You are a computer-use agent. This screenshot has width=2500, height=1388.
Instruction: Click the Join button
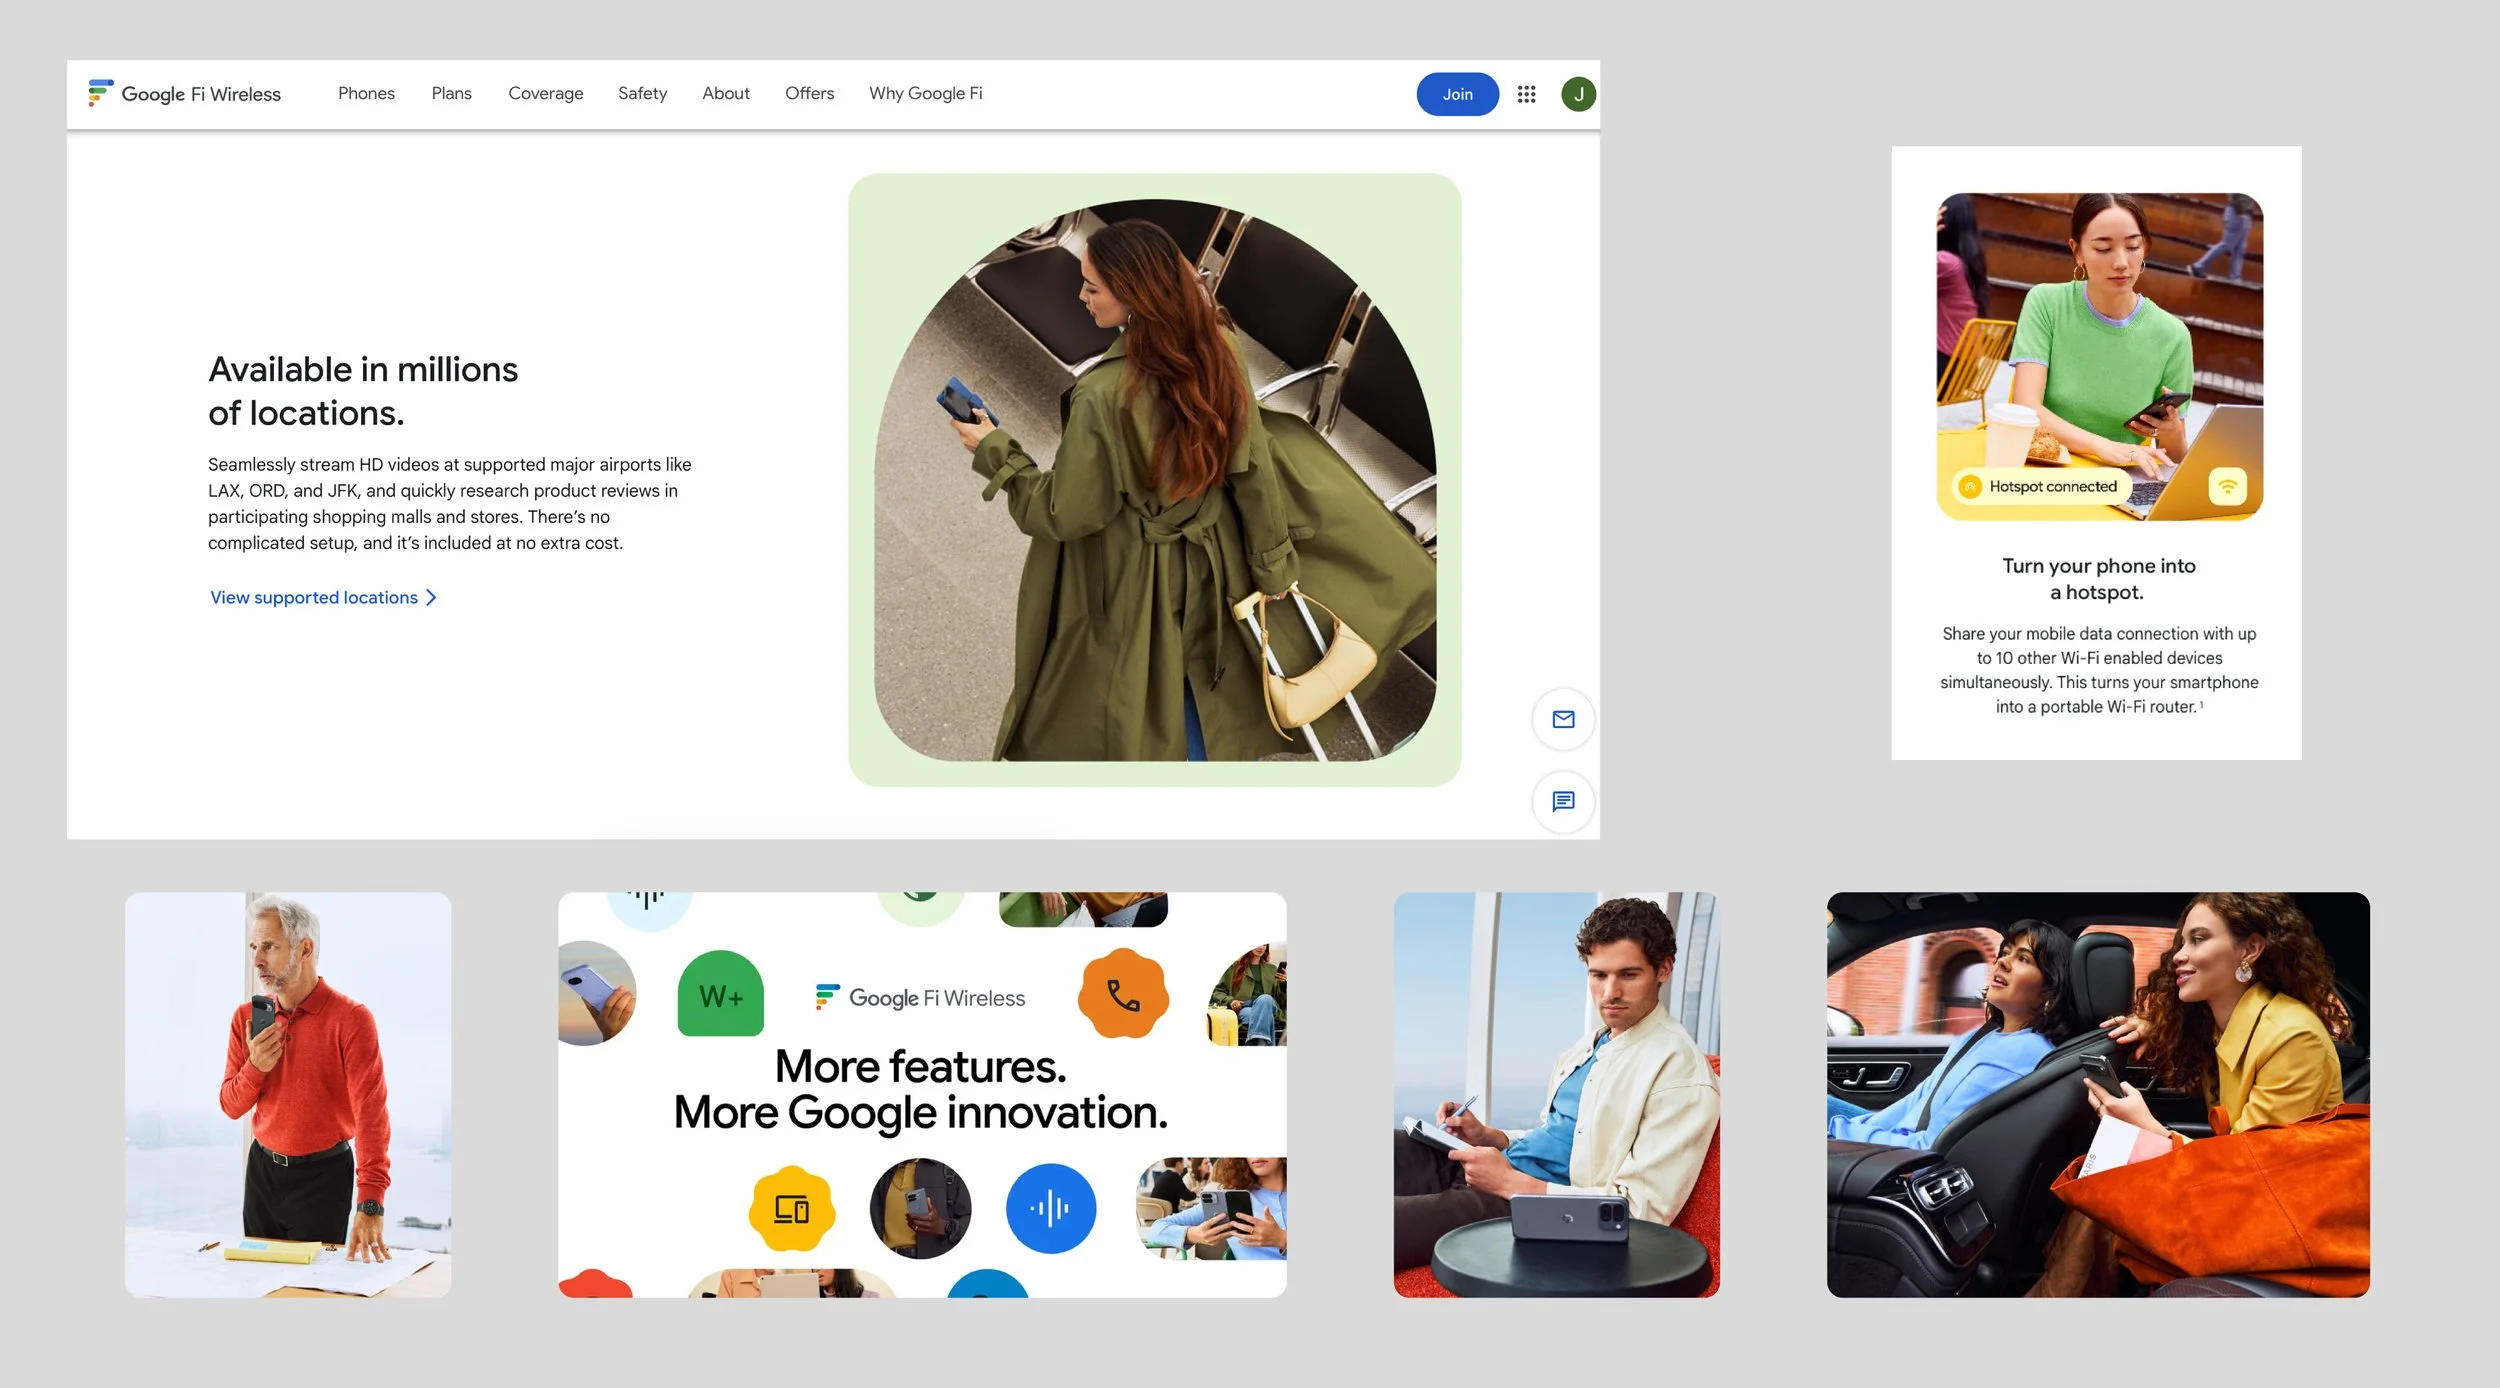[1457, 93]
